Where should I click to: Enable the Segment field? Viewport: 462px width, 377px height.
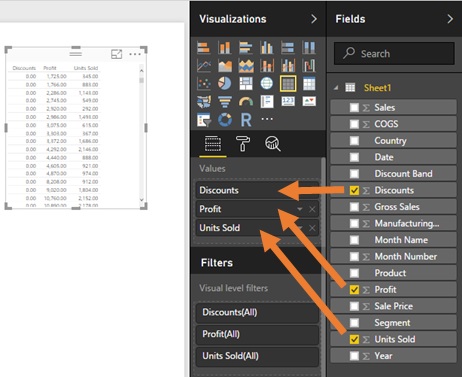pos(354,323)
